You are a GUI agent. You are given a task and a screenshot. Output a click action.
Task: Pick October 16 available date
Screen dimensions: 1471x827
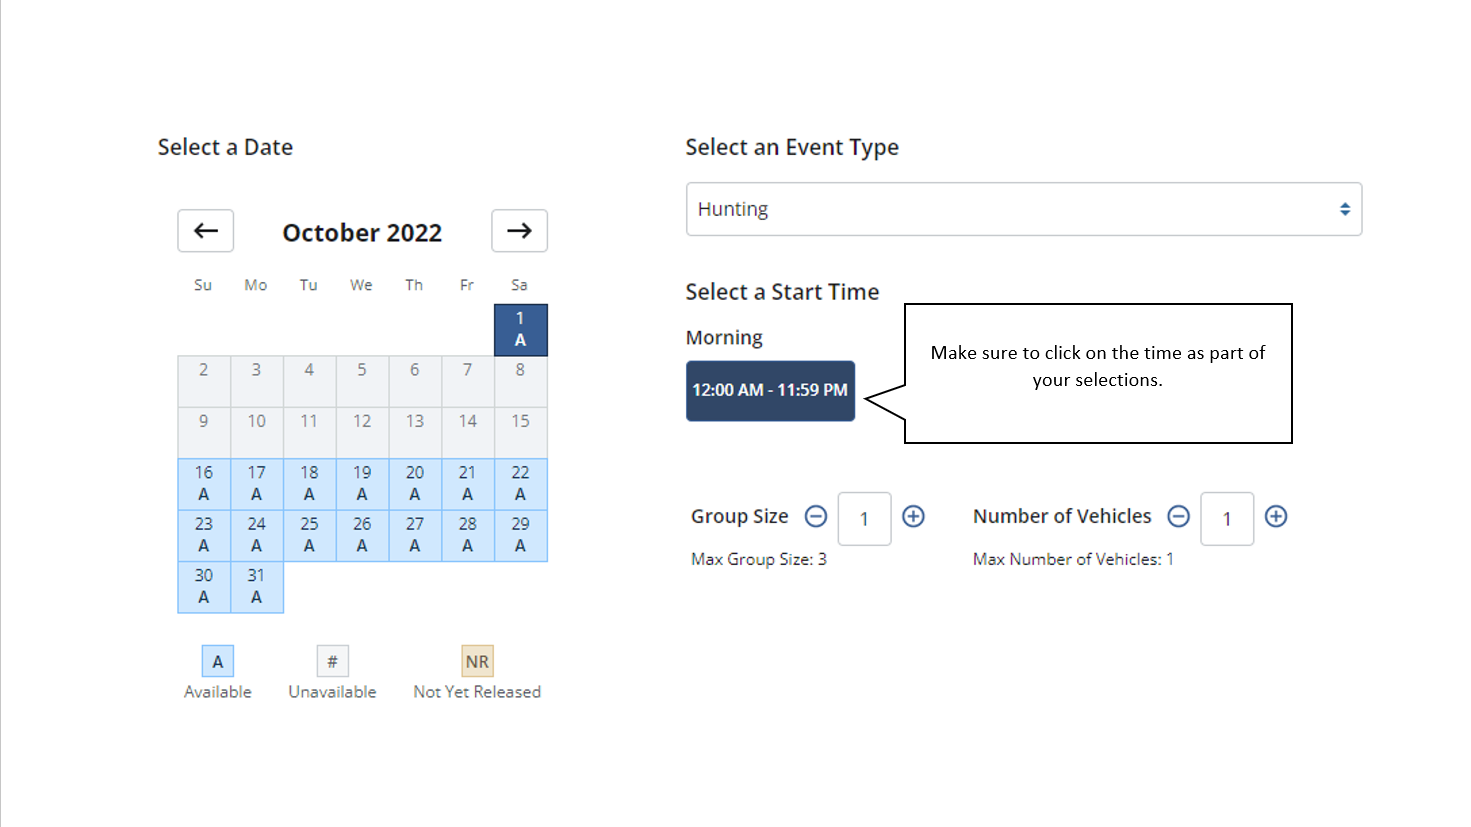204,483
